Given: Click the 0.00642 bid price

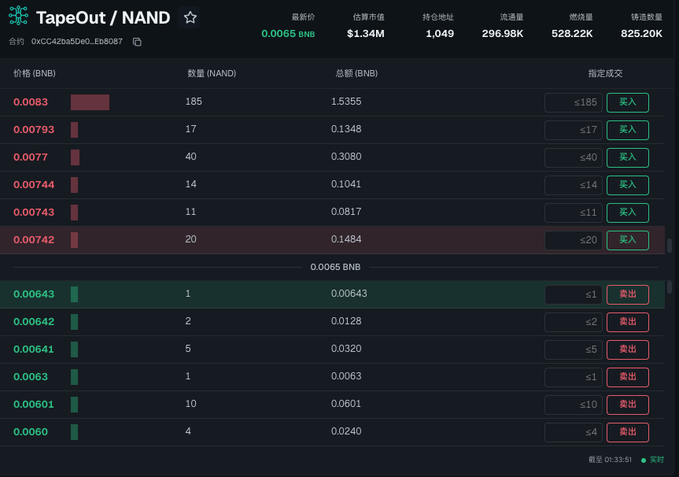Looking at the screenshot, I should click(x=34, y=322).
